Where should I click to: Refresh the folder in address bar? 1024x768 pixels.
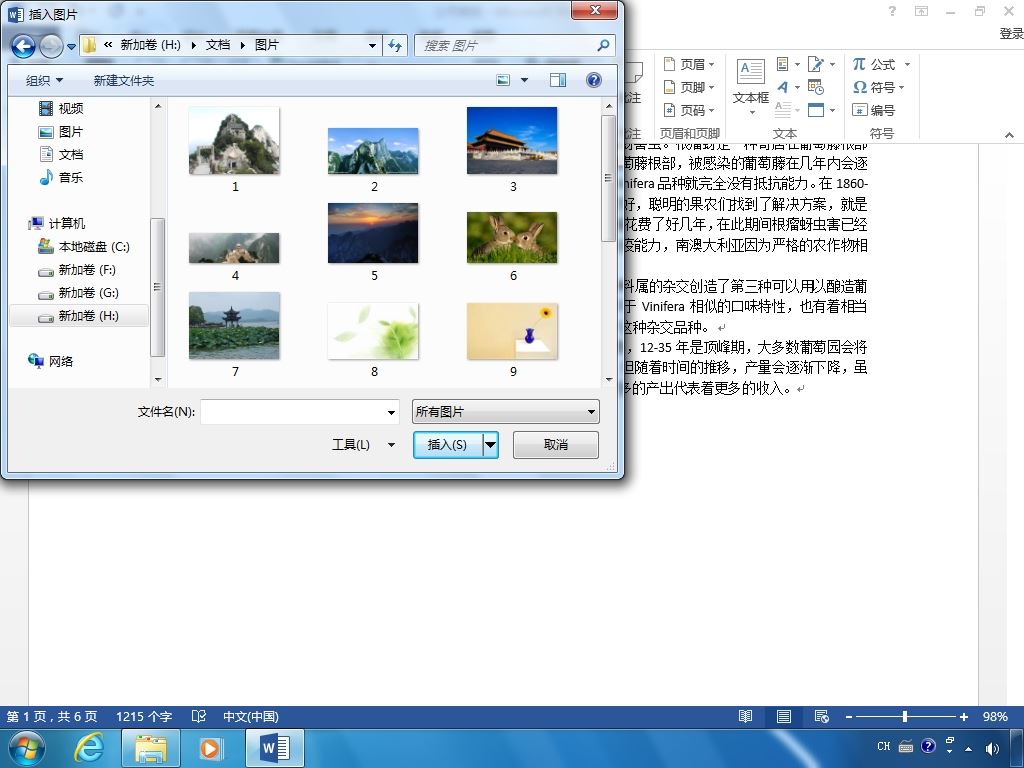pyautogui.click(x=395, y=45)
